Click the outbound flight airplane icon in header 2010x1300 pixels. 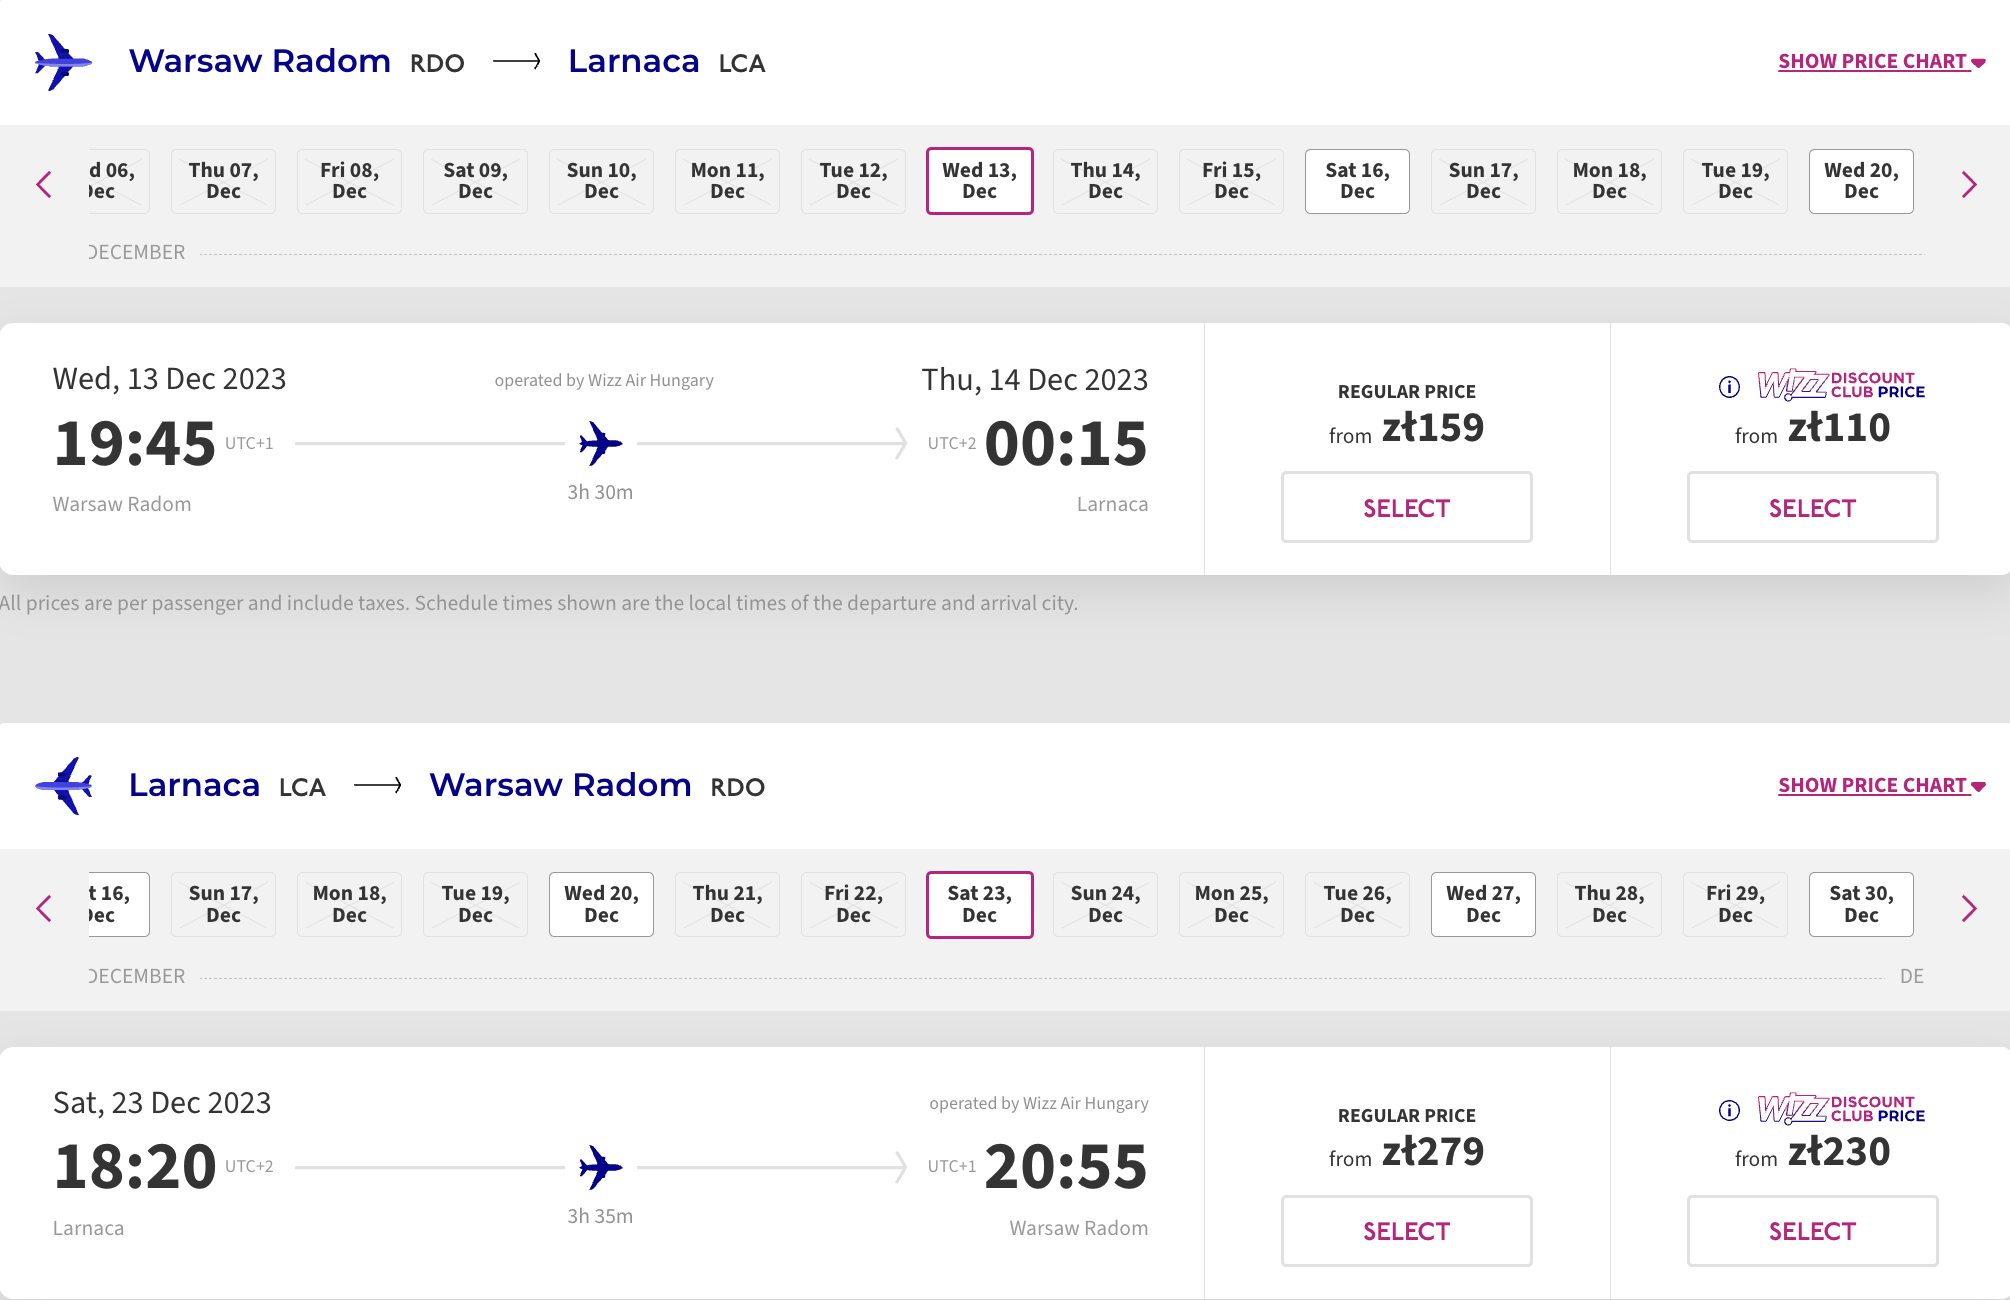pos(63,62)
